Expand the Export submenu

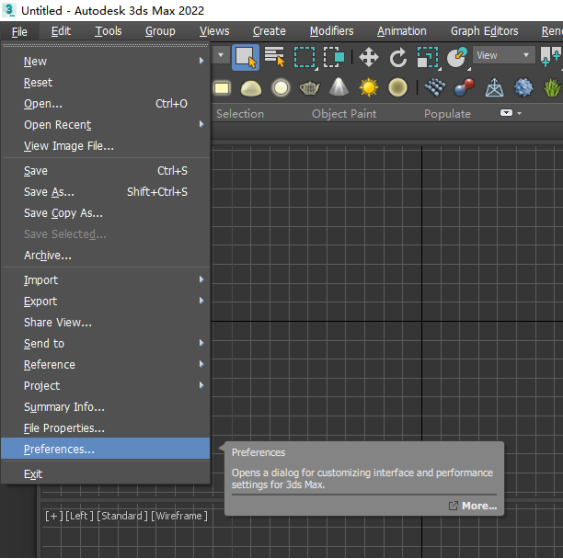(106, 301)
